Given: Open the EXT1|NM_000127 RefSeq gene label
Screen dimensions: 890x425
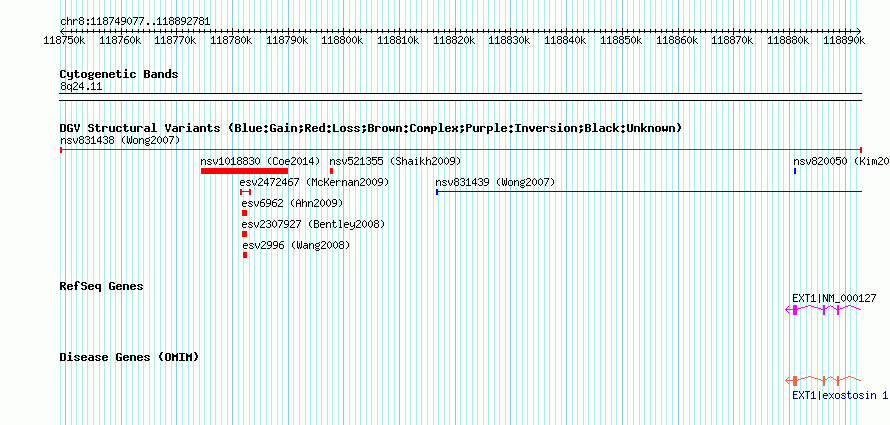Looking at the screenshot, I should (834, 298).
